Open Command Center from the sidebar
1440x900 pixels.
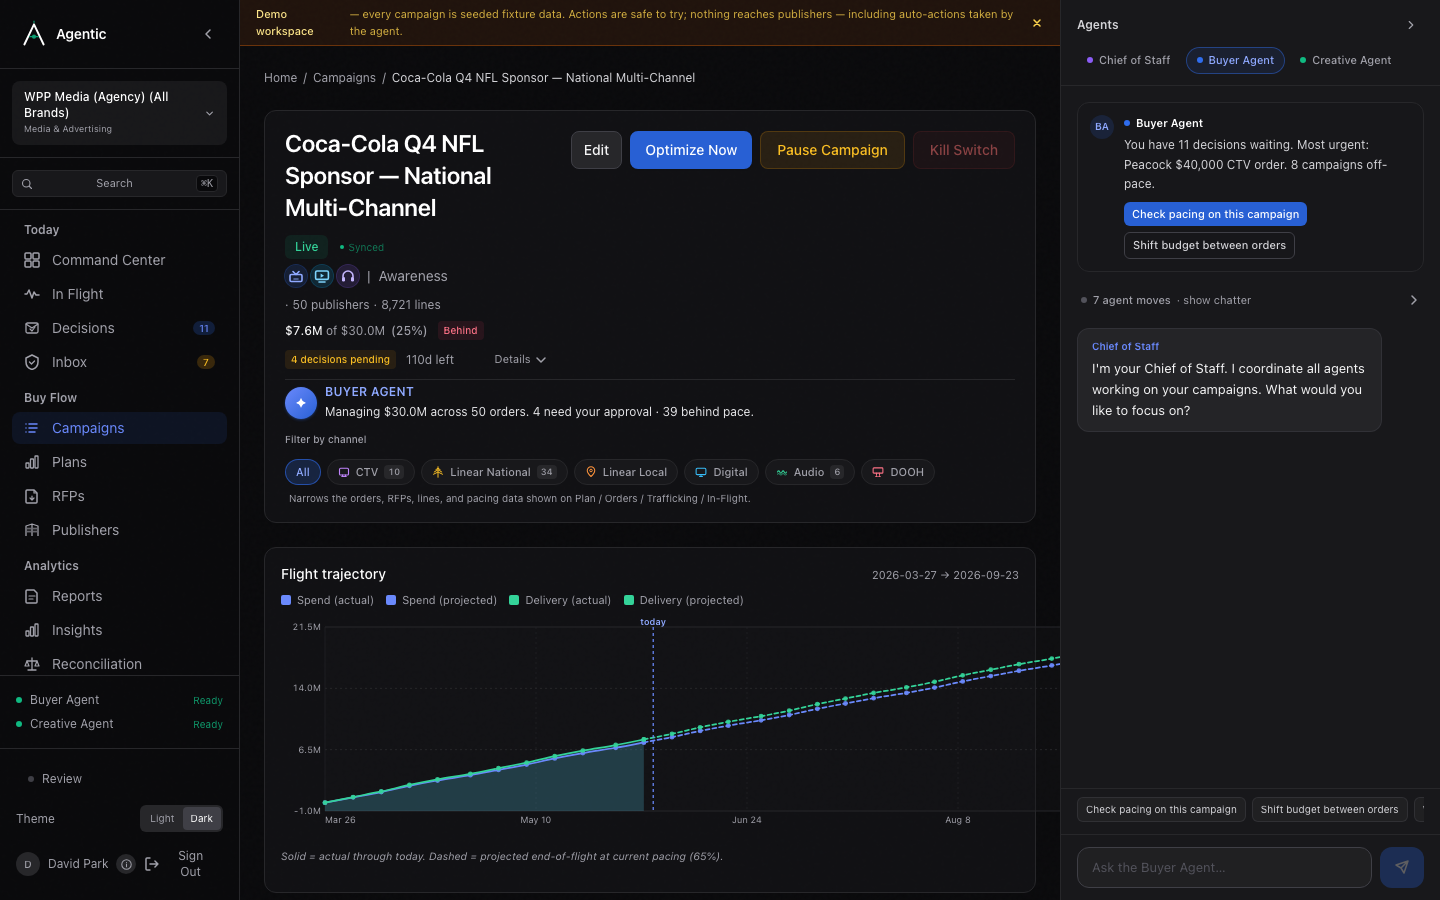coord(119,260)
